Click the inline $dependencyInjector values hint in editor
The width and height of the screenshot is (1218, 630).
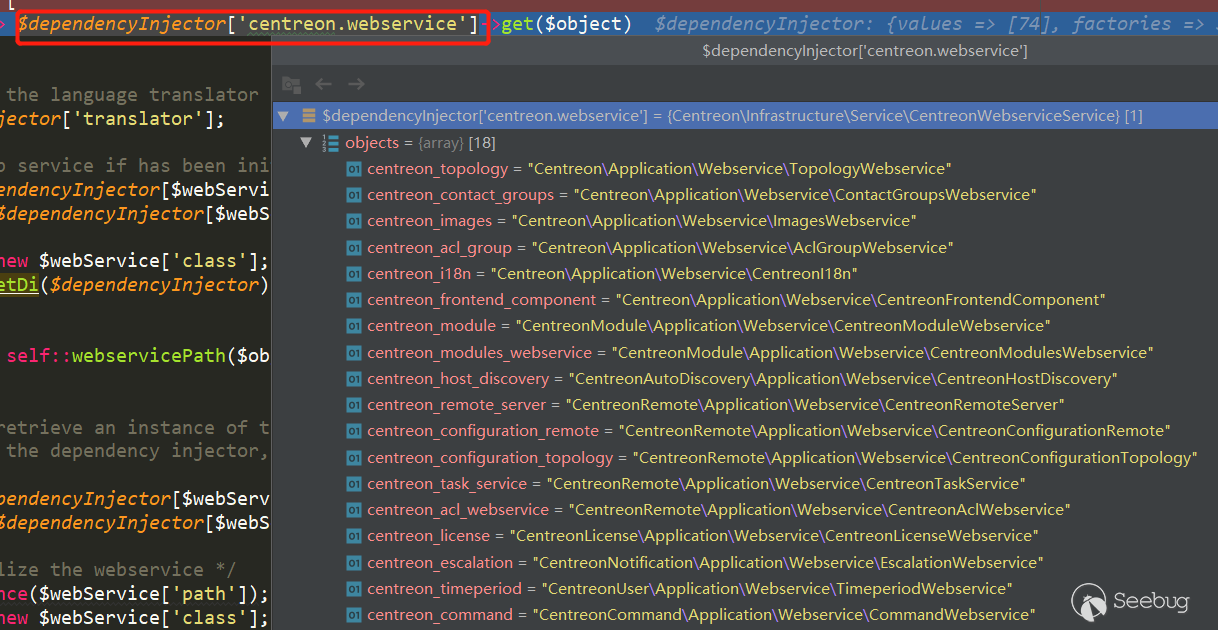tap(929, 23)
